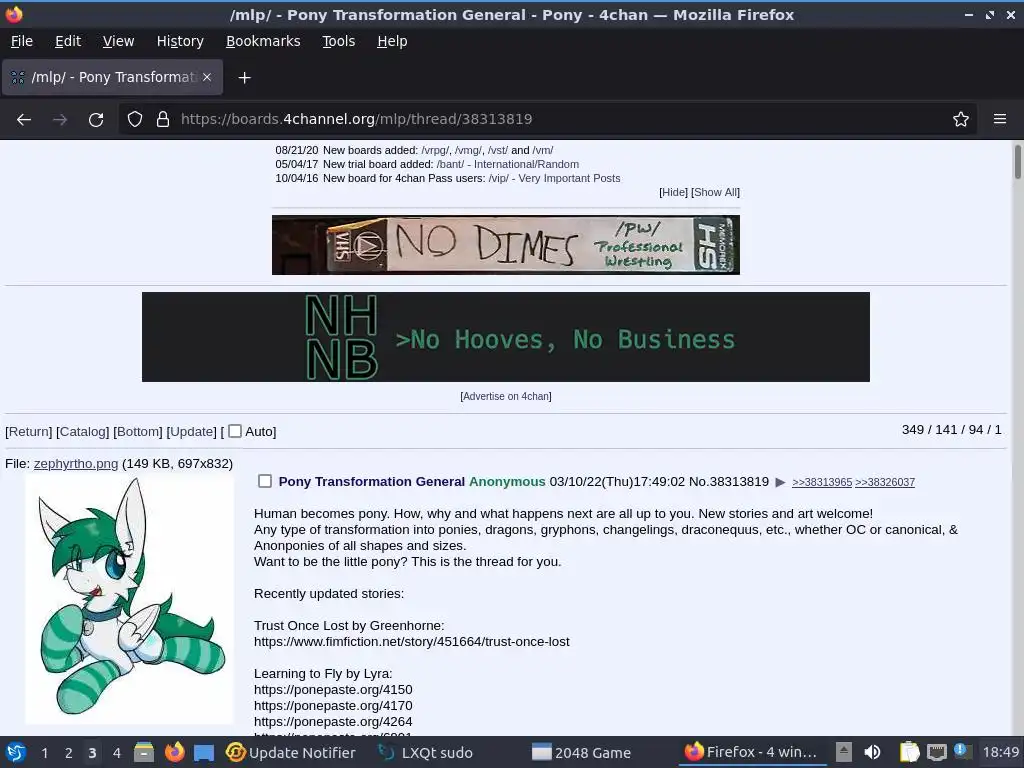1024x768 pixels.
Task: Jump to Bottom of thread
Action: pos(138,432)
